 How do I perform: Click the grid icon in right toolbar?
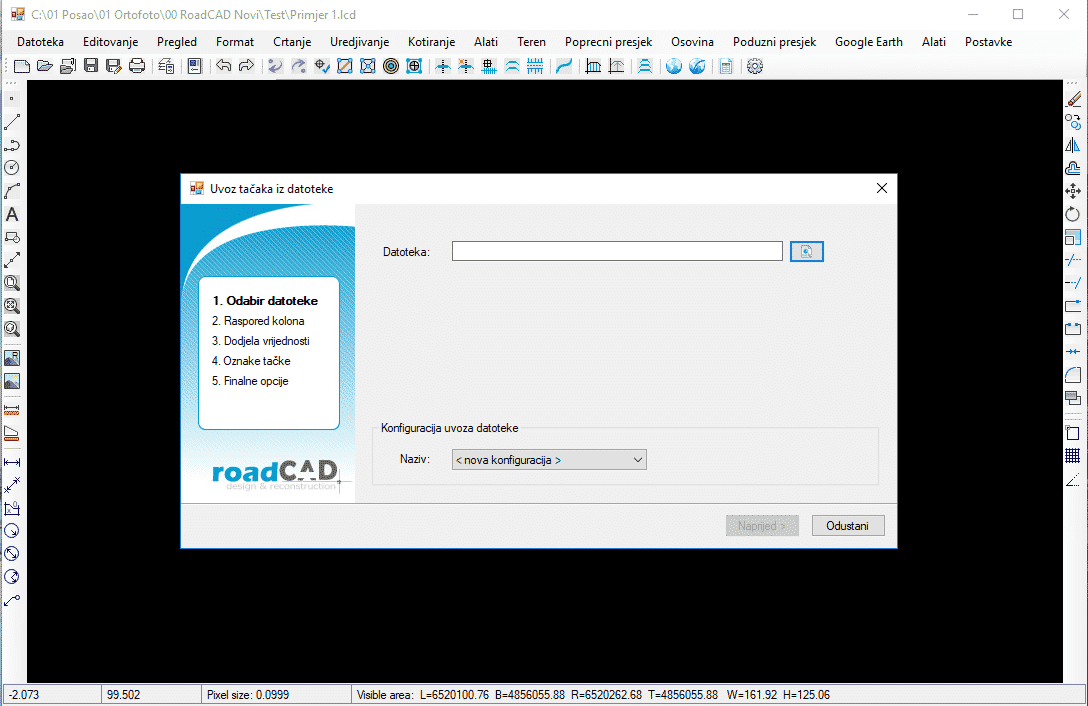pos(1073,456)
